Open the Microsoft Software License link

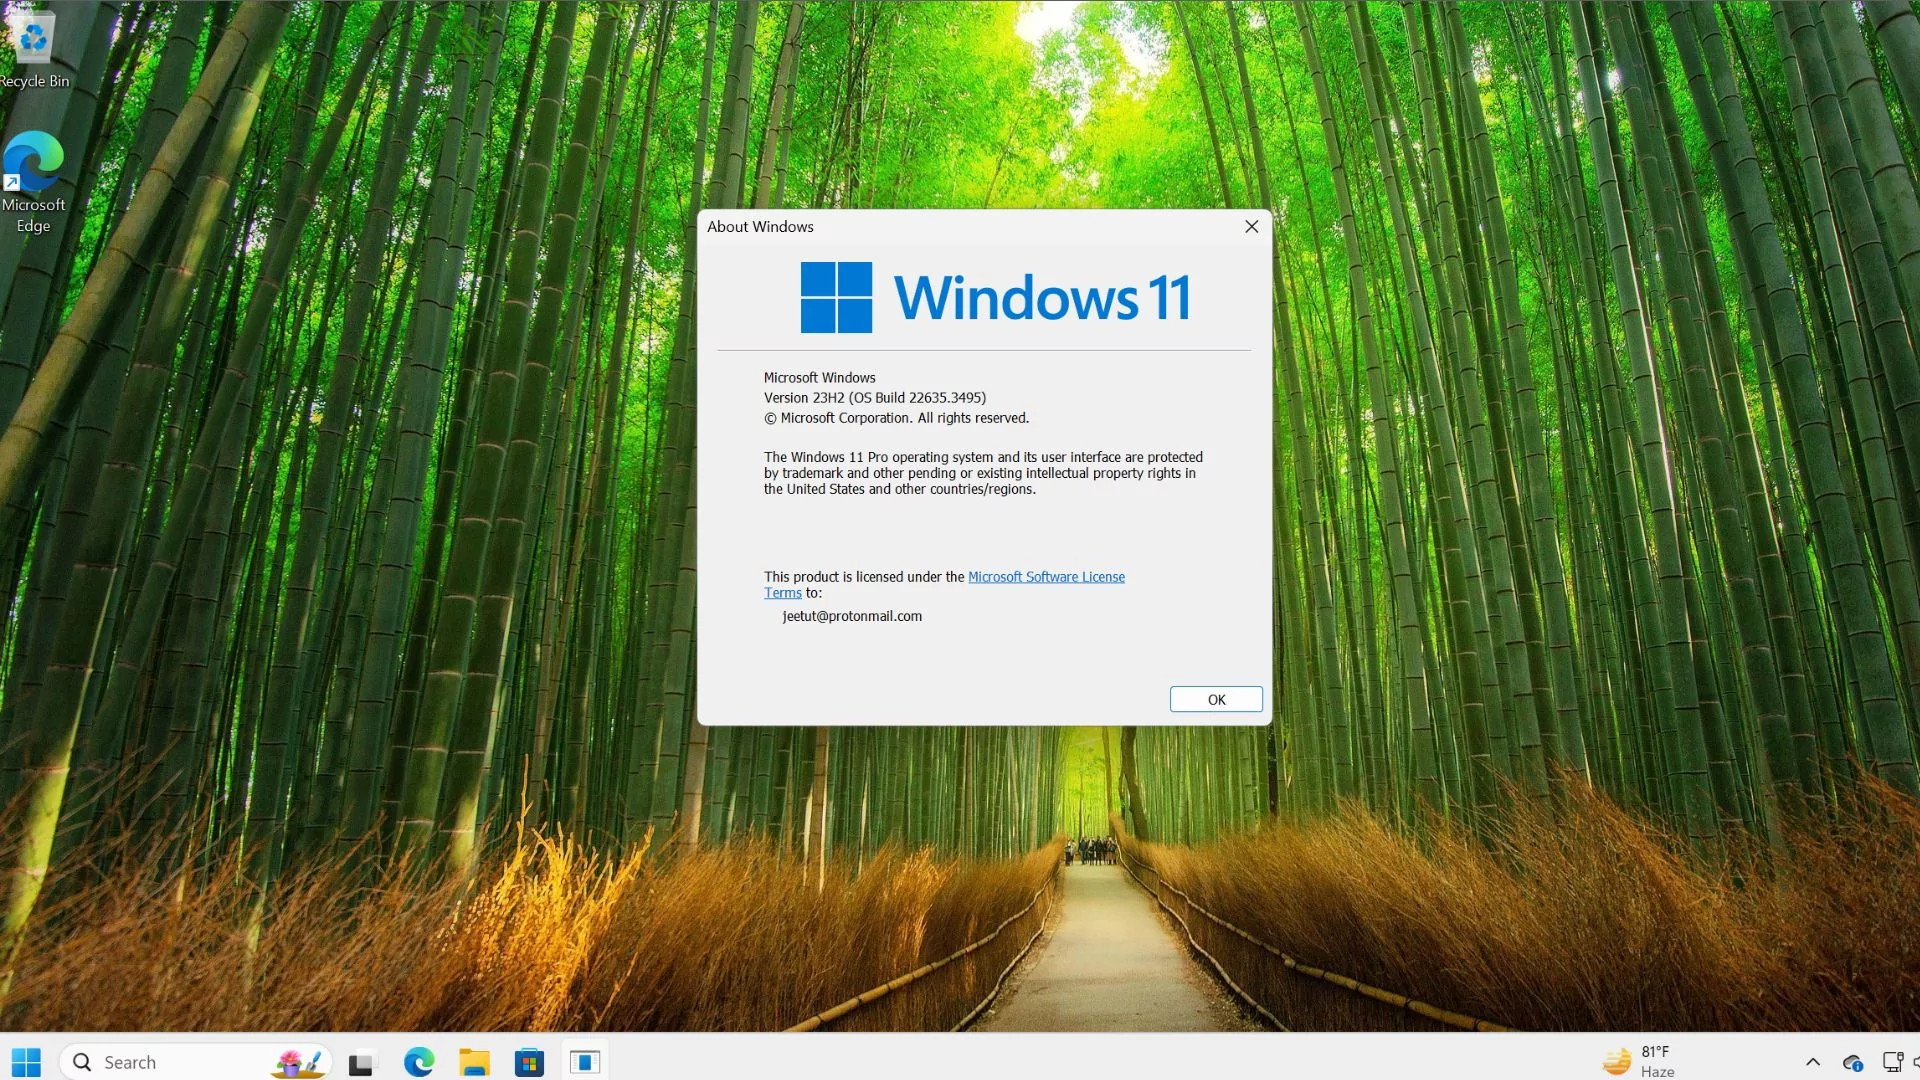tap(1045, 577)
